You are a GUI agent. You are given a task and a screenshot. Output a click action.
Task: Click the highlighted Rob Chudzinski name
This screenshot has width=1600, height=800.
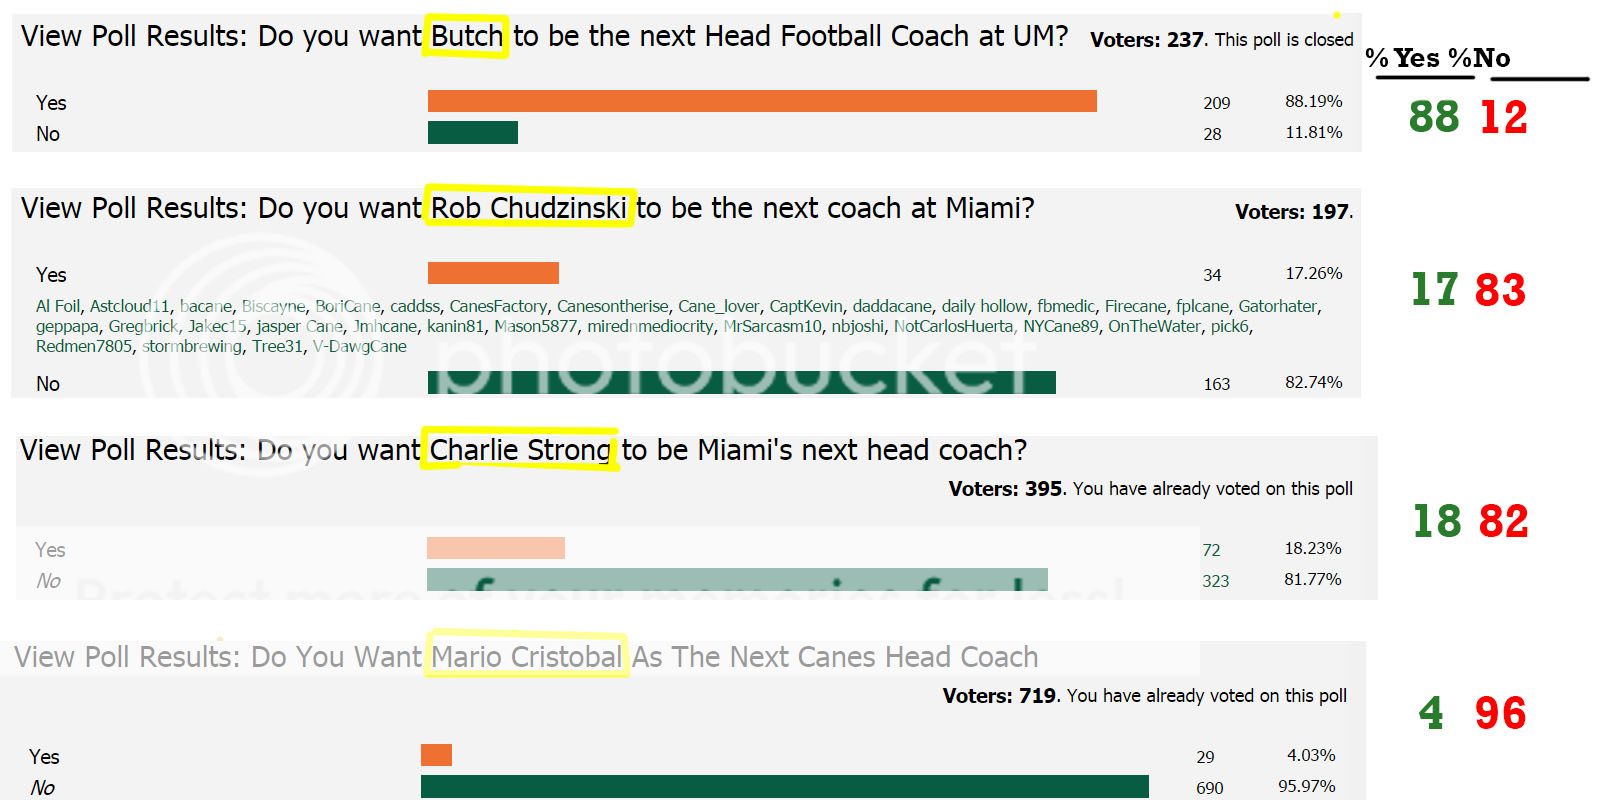point(529,208)
